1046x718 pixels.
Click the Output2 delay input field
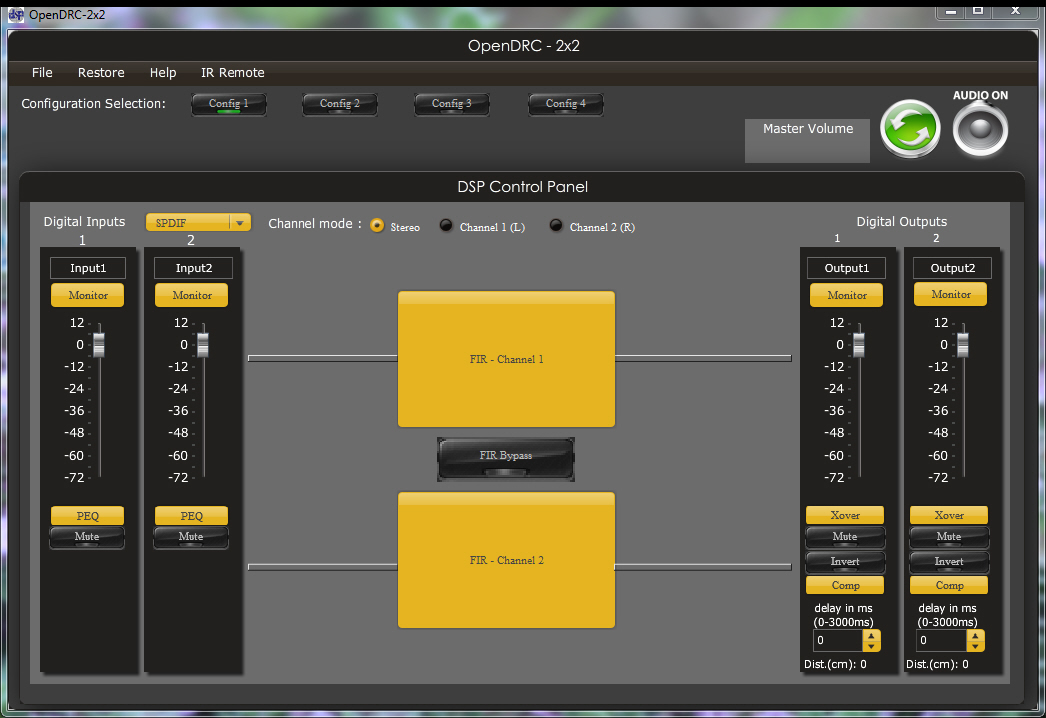[940, 640]
